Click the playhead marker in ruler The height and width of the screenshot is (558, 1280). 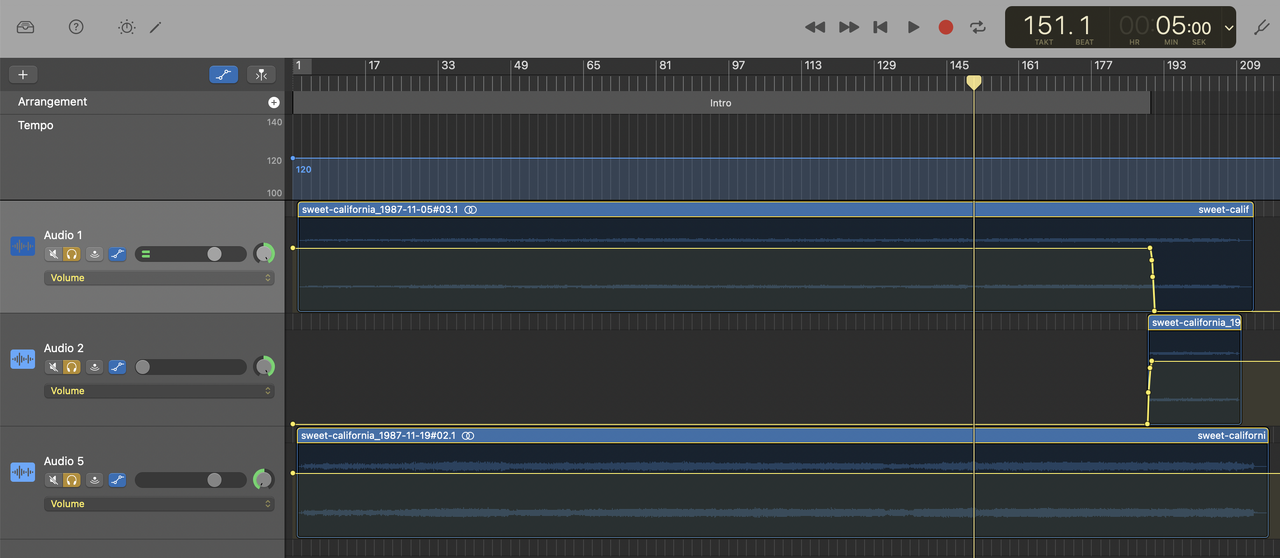pyautogui.click(x=973, y=82)
